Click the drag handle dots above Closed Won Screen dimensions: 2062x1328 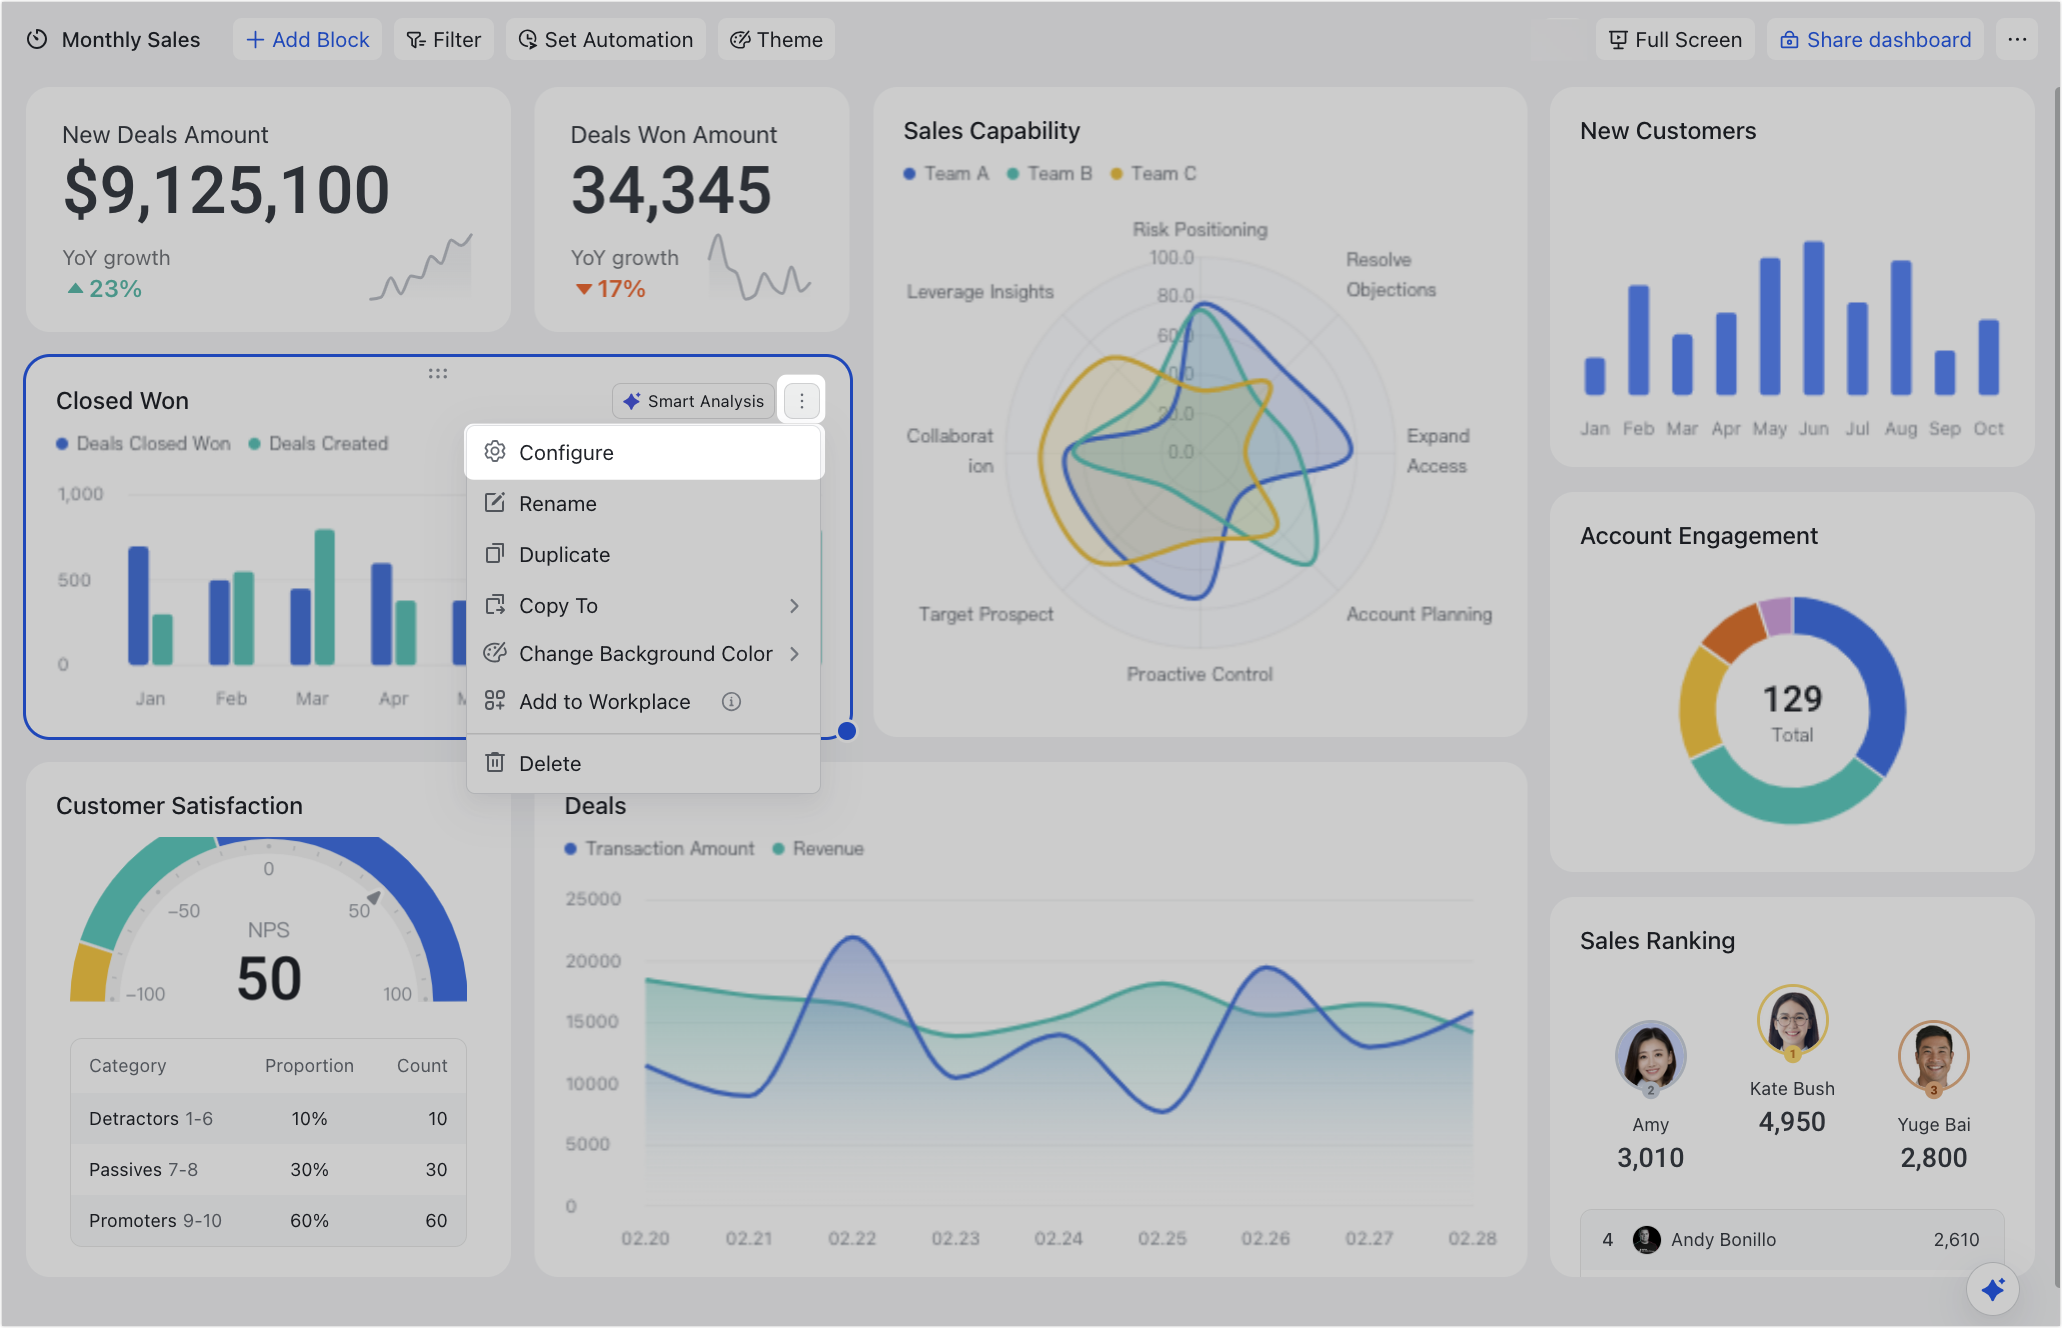point(438,374)
